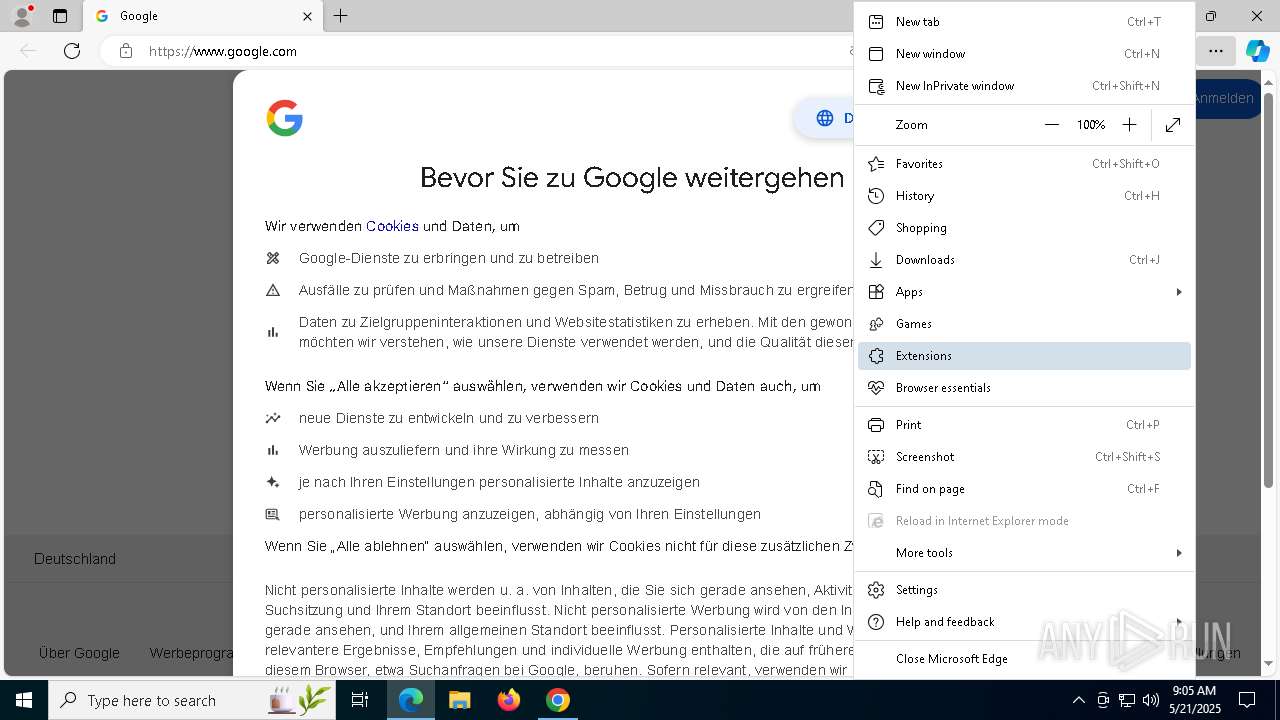Image resolution: width=1280 pixels, height=720 pixels.
Task: Open Task View on taskbar
Action: pos(360,700)
